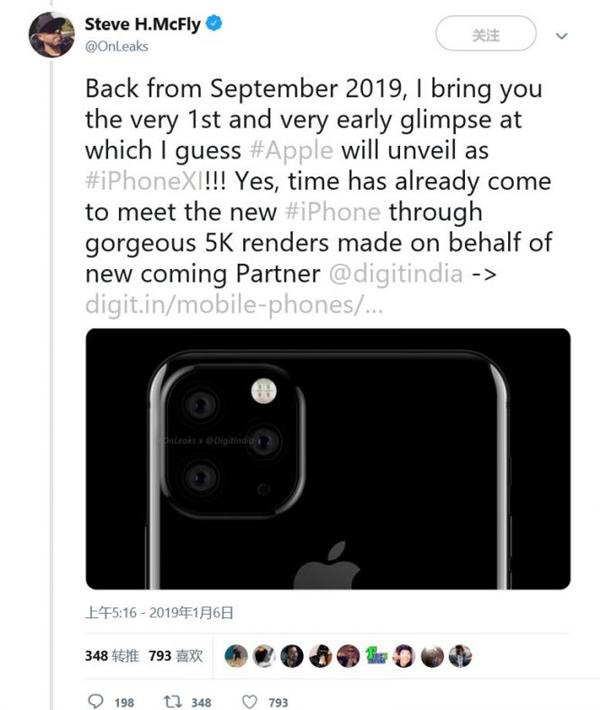Screen dimensions: 600x710
Task: Open the iPhone render image
Action: coord(327,458)
